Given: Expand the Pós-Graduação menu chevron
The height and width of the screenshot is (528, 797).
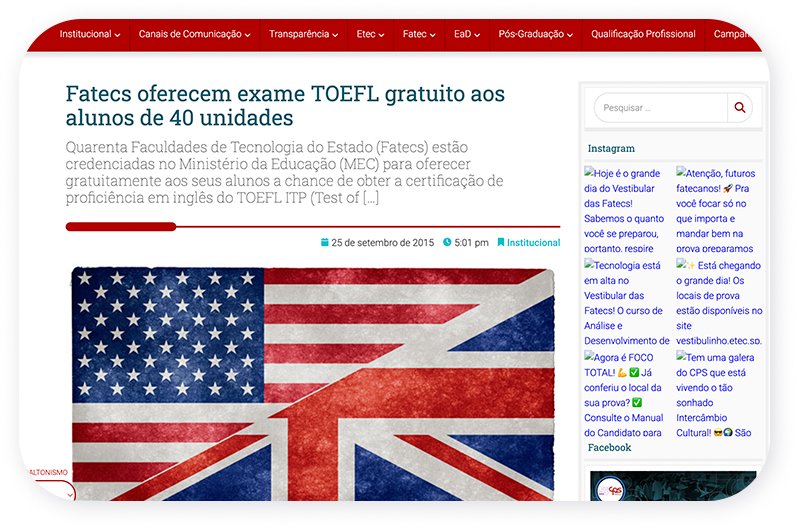Looking at the screenshot, I should [x=570, y=35].
